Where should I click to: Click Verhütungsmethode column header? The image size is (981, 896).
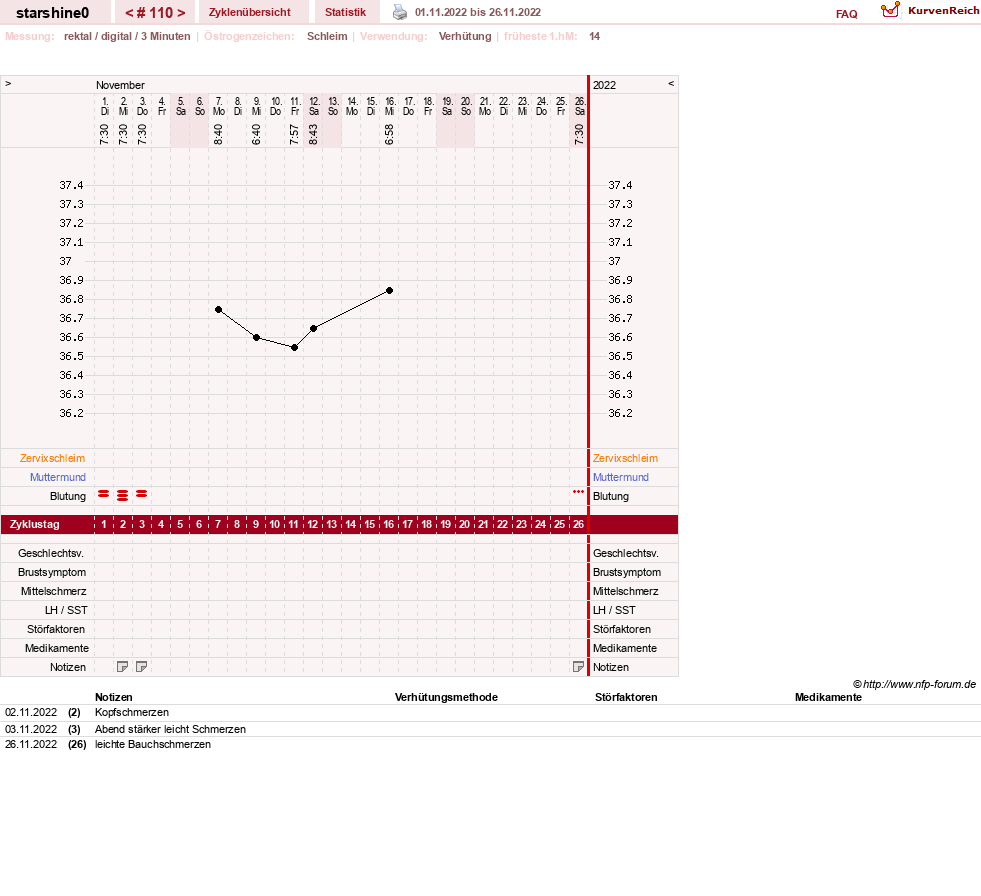coord(446,697)
